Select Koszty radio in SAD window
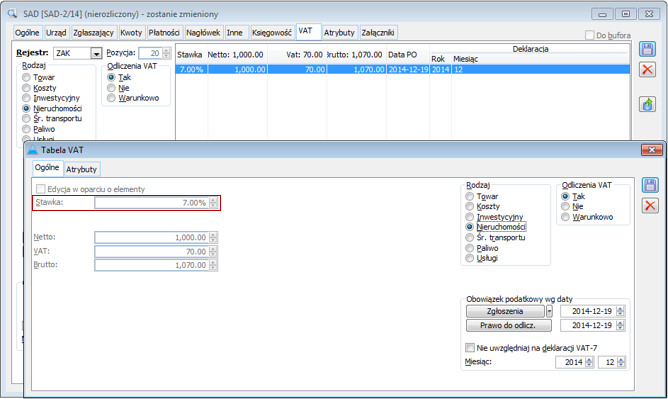668x399 pixels. coord(26,88)
